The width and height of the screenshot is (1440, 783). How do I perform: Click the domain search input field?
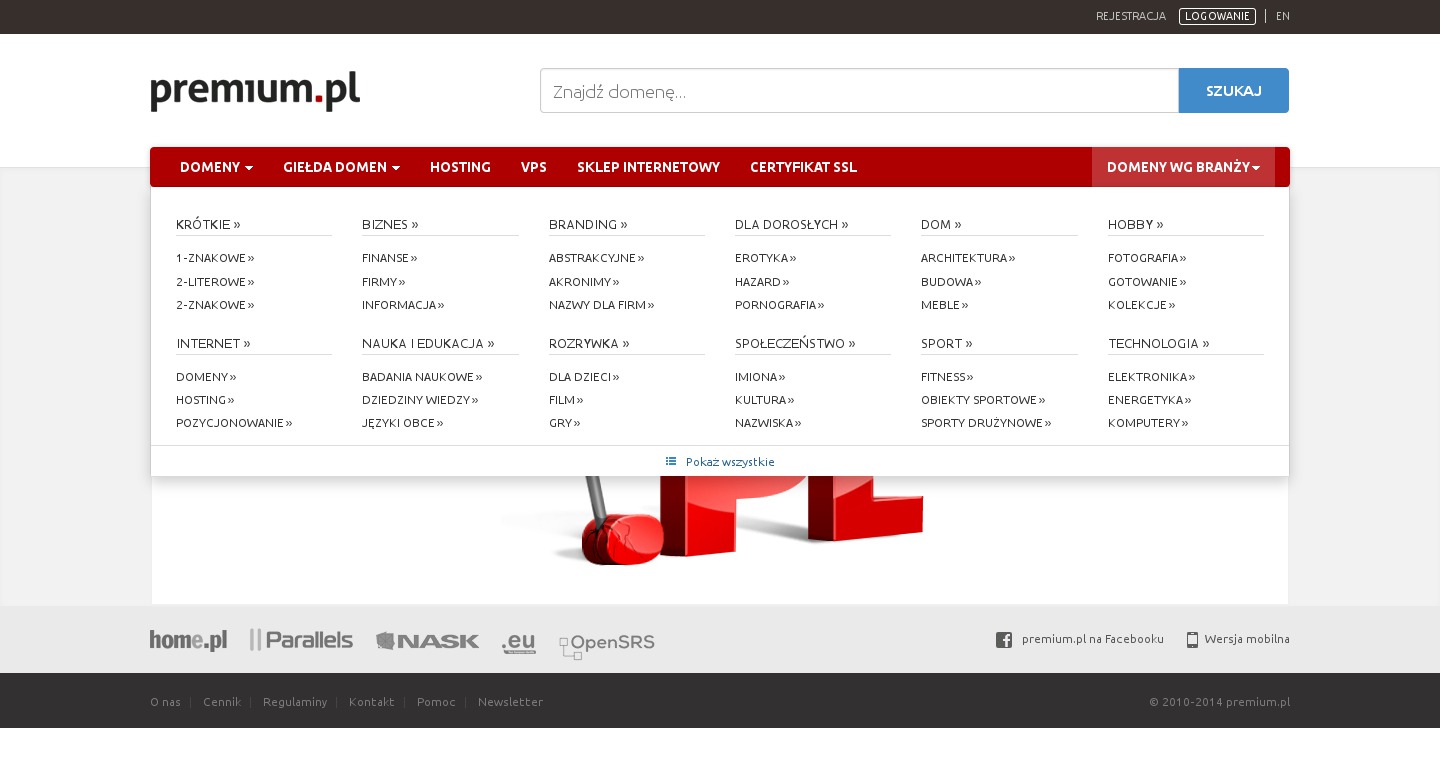tap(859, 91)
